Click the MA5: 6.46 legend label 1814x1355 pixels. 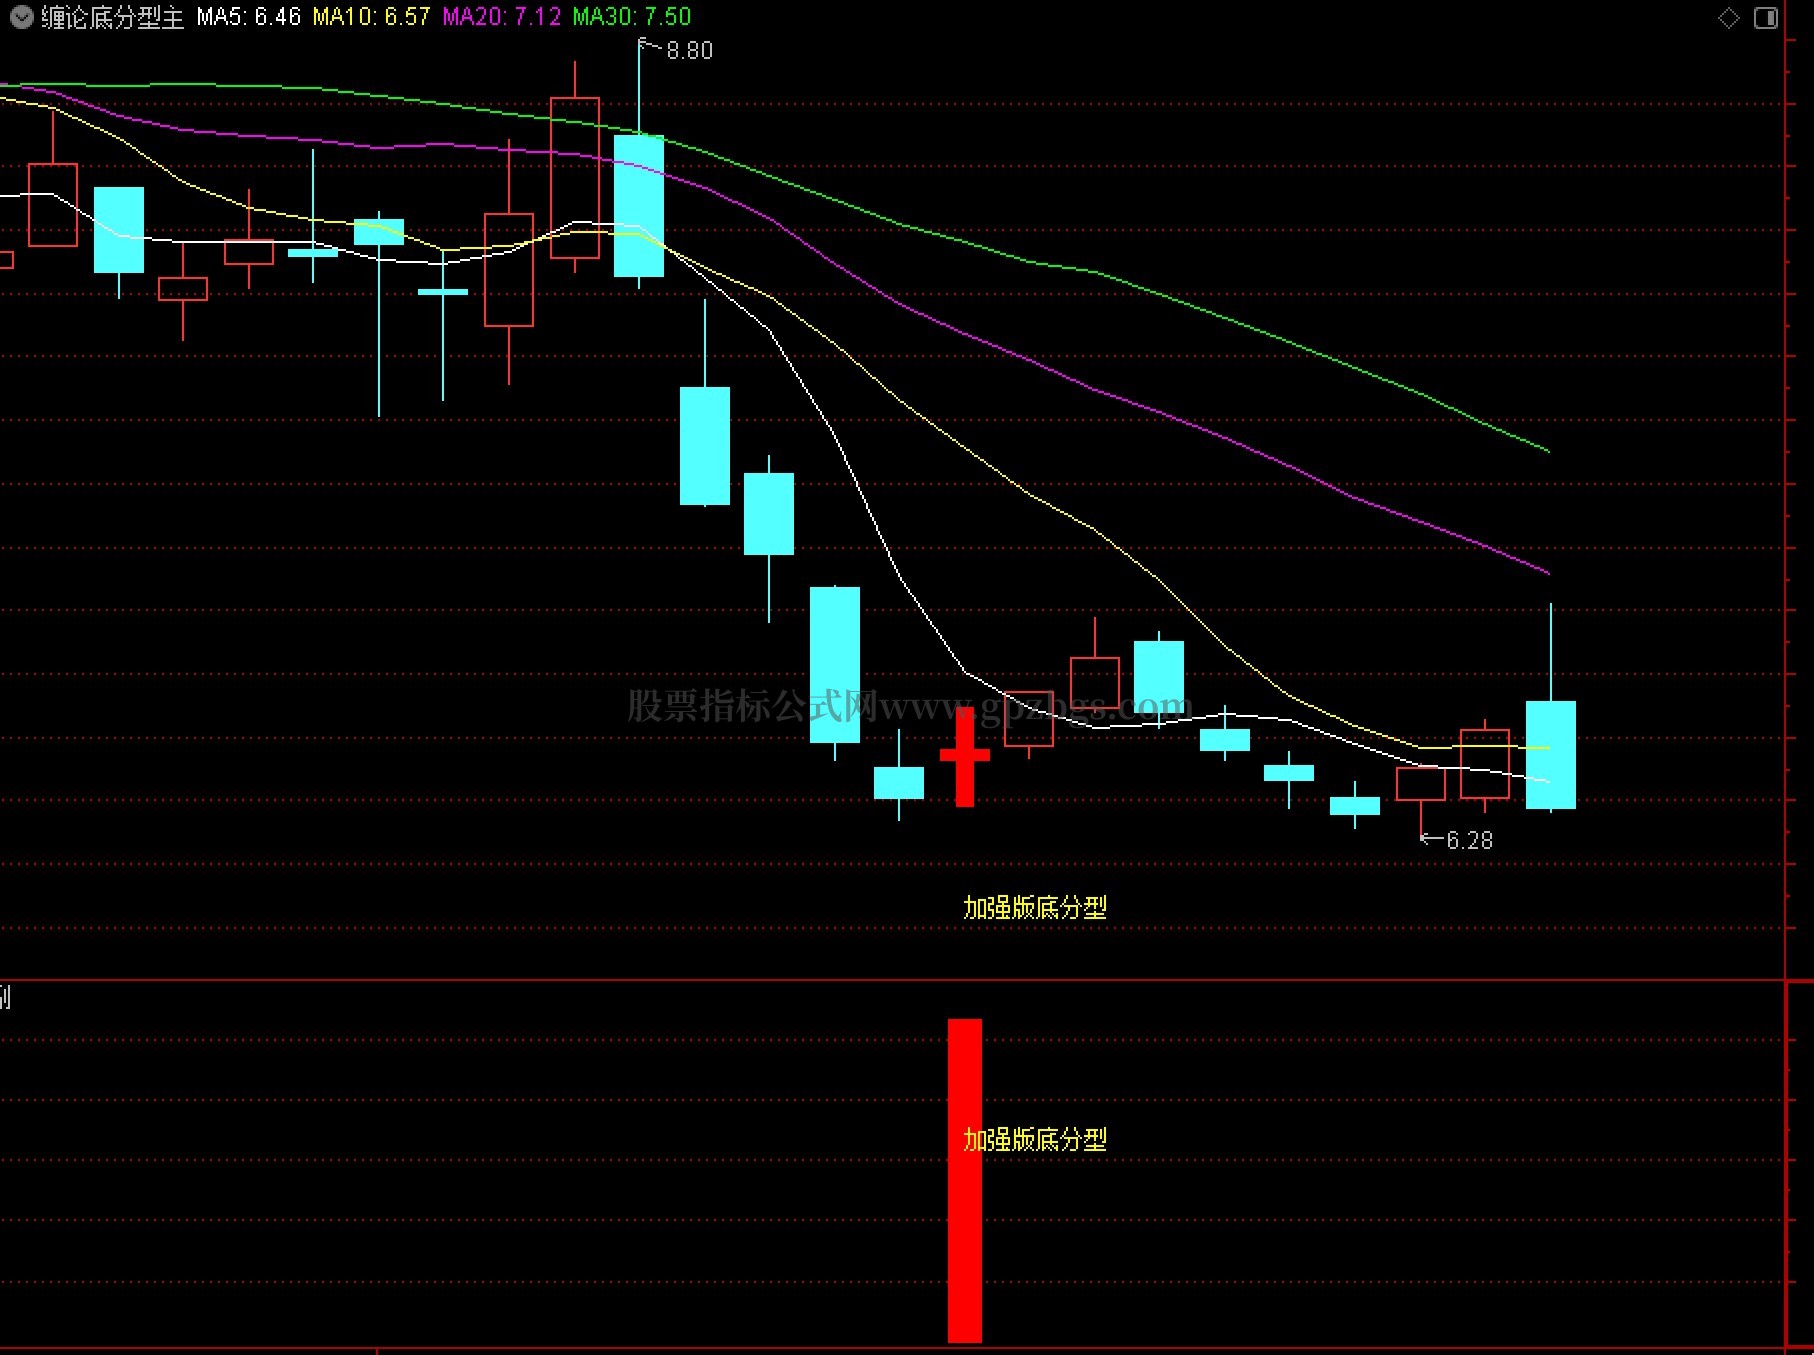pyautogui.click(x=249, y=17)
